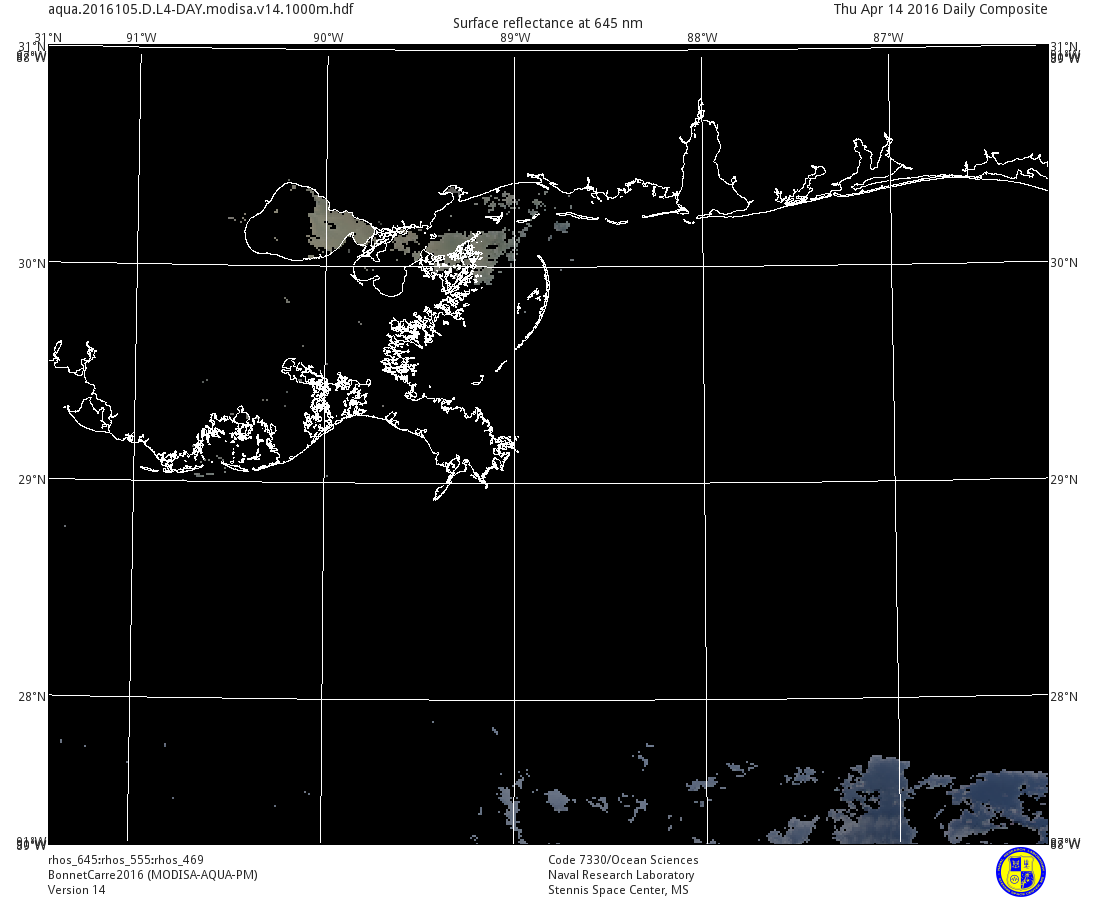Click the 'Code 7330/Ocean Sciences' text
This screenshot has width=1096, height=899.
623,860
